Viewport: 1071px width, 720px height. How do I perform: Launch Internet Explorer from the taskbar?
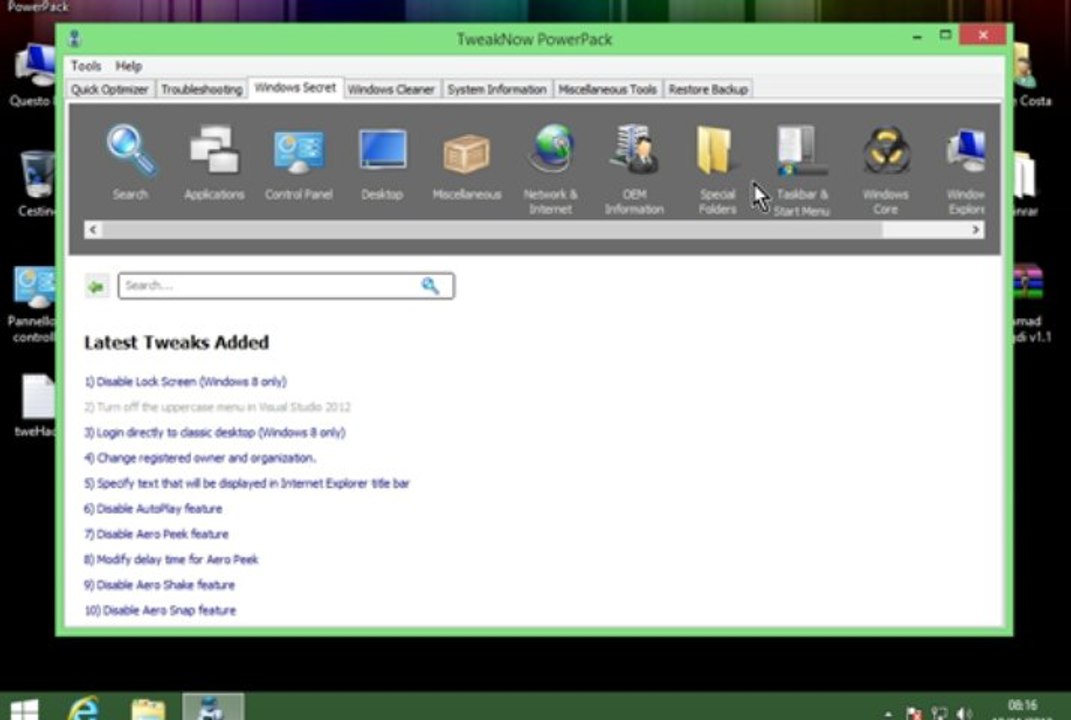point(83,708)
